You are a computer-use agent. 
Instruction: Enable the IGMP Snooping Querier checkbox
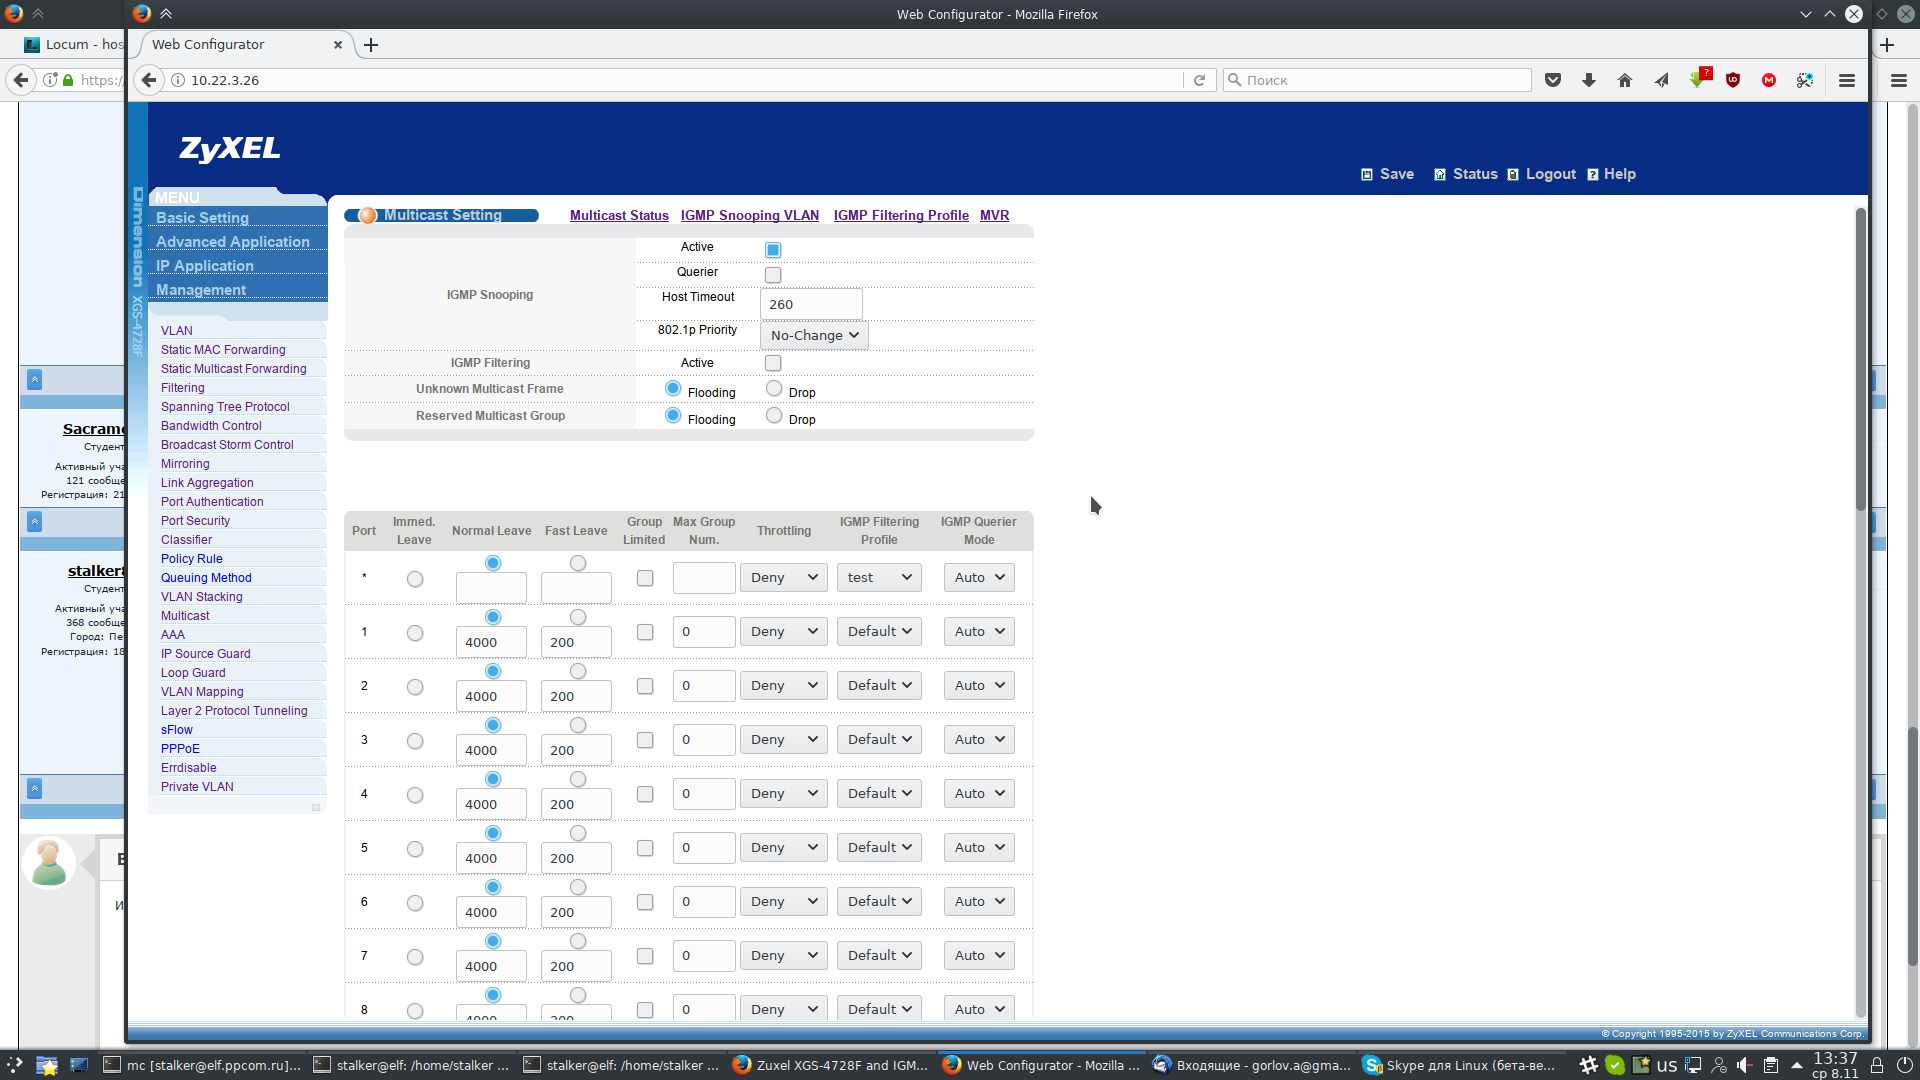[x=773, y=275]
